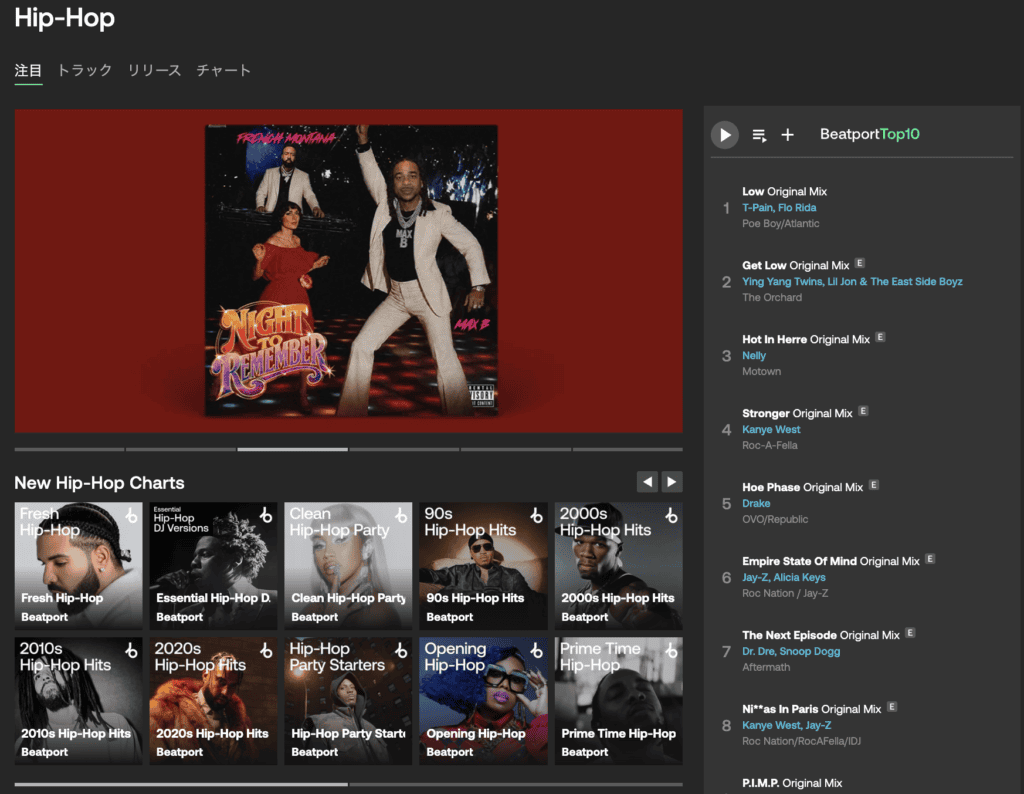Open artist link Kanye West, Jay-Z
Screen dimensions: 1024x794
click(786, 725)
